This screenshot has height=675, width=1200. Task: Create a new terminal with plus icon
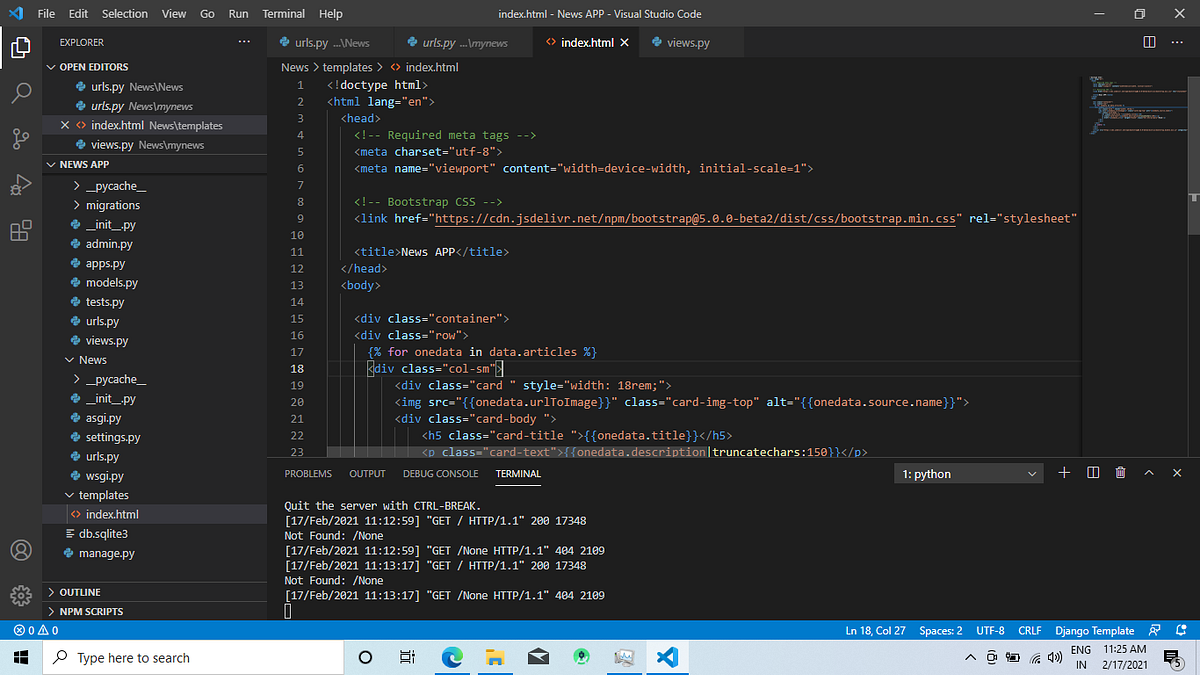click(x=1064, y=473)
